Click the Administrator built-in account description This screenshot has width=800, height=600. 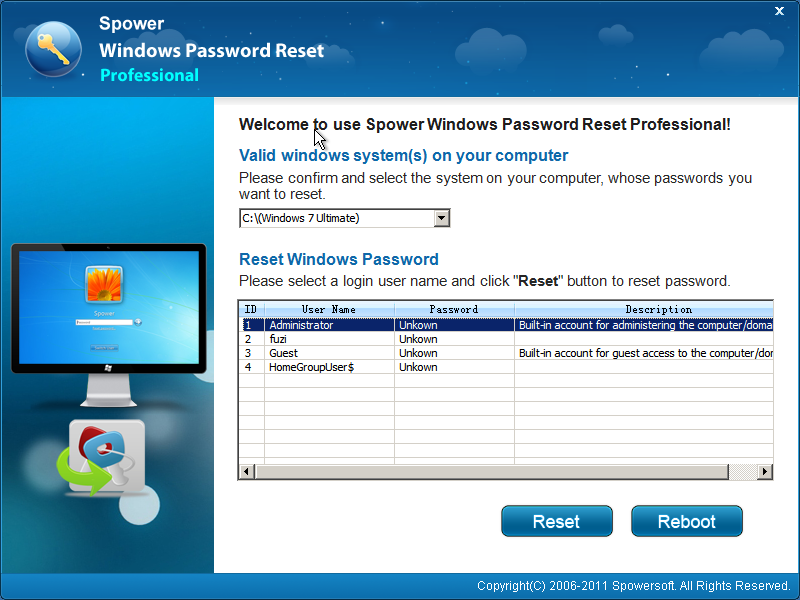pyautogui.click(x=644, y=325)
